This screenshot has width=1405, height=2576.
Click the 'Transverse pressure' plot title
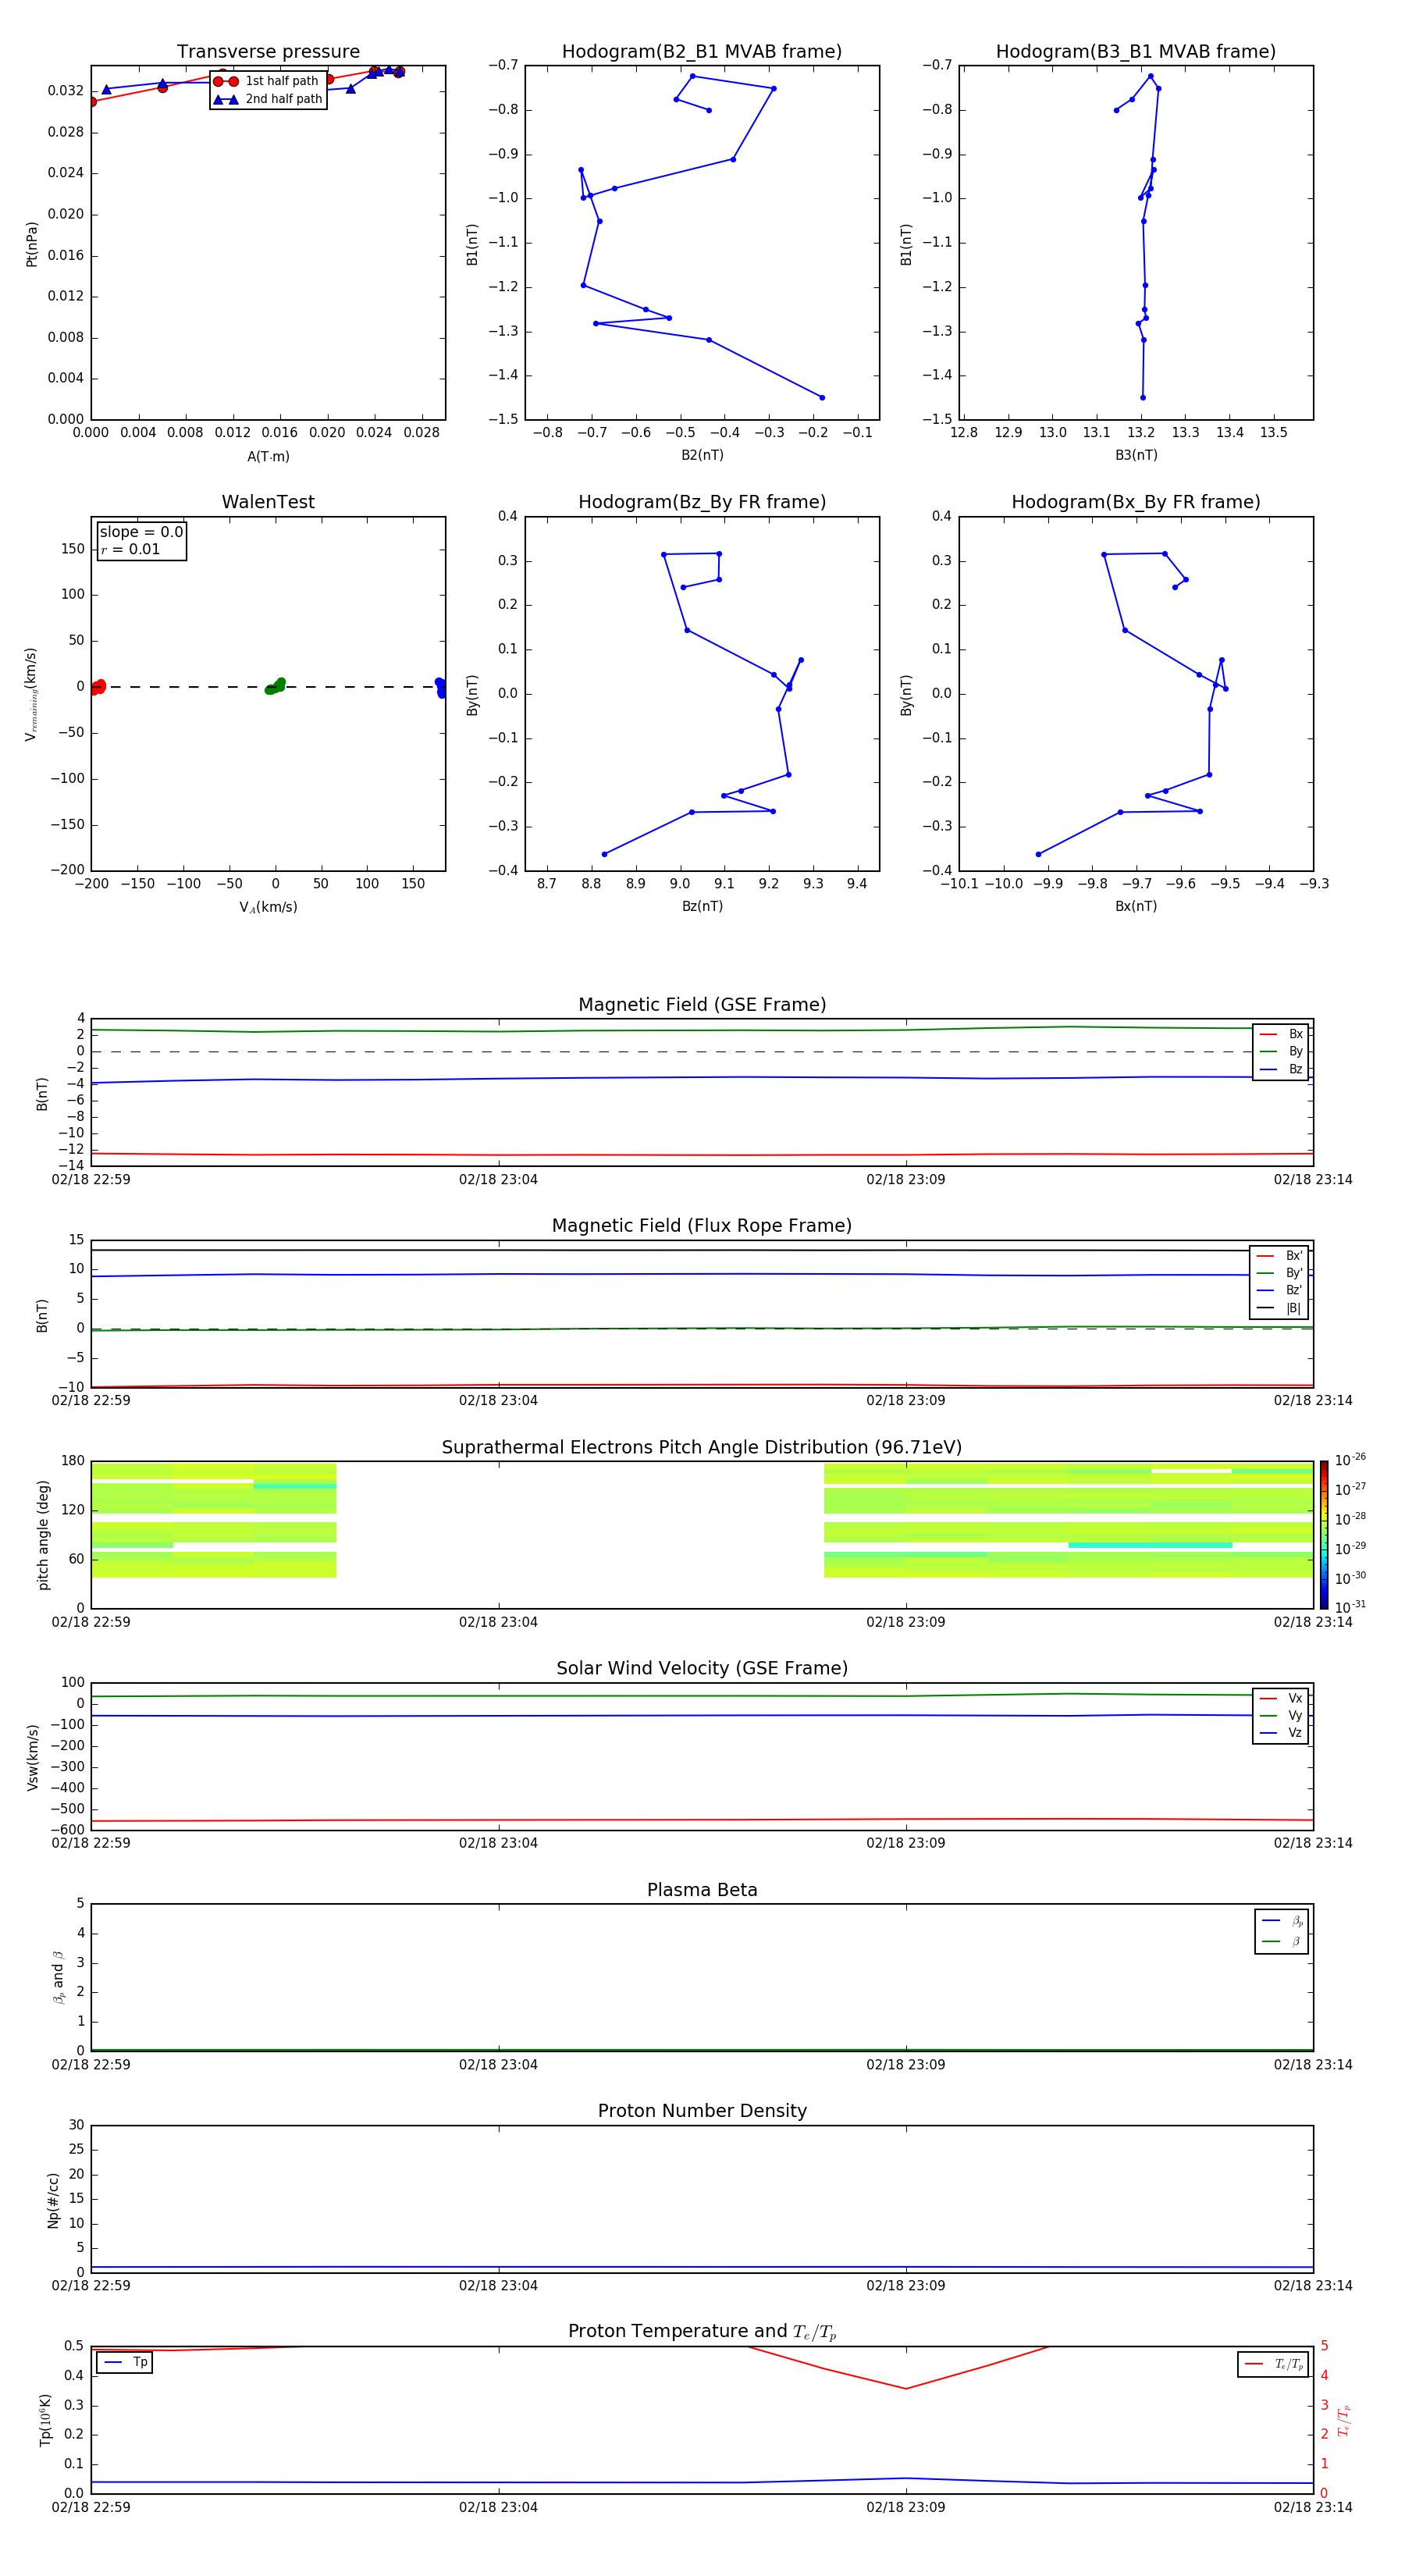(268, 51)
